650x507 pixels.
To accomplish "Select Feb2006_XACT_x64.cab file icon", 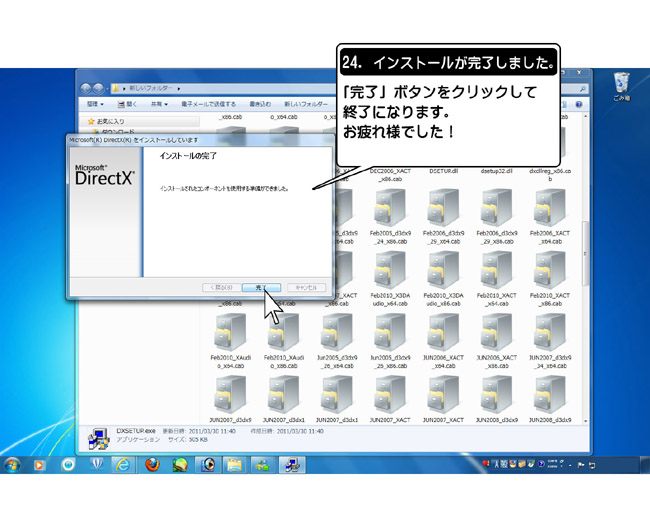I will click(550, 208).
